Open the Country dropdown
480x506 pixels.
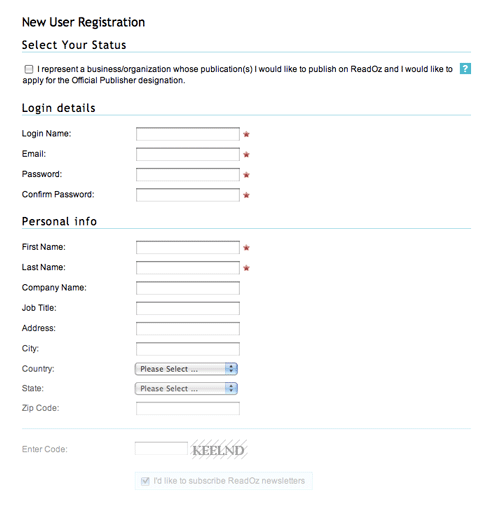click(x=186, y=369)
